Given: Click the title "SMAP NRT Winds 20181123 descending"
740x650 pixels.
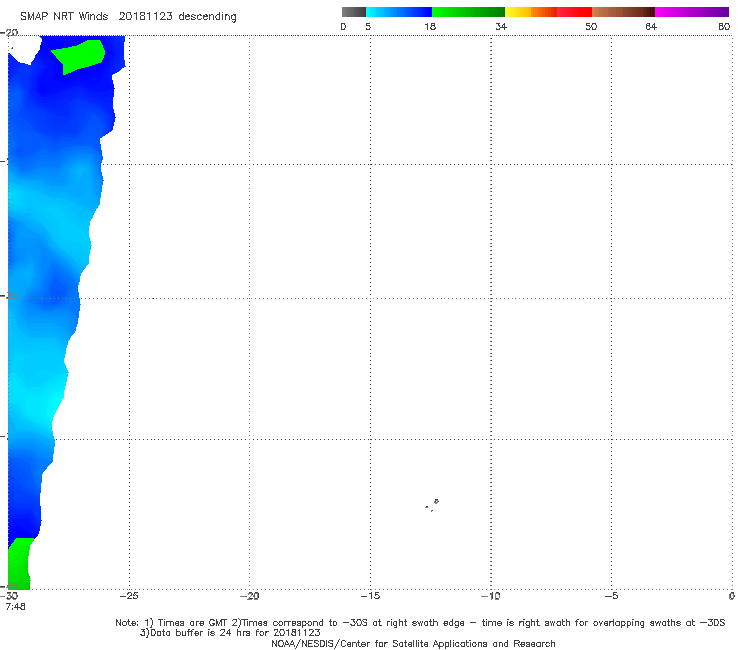Looking at the screenshot, I should tap(128, 17).
